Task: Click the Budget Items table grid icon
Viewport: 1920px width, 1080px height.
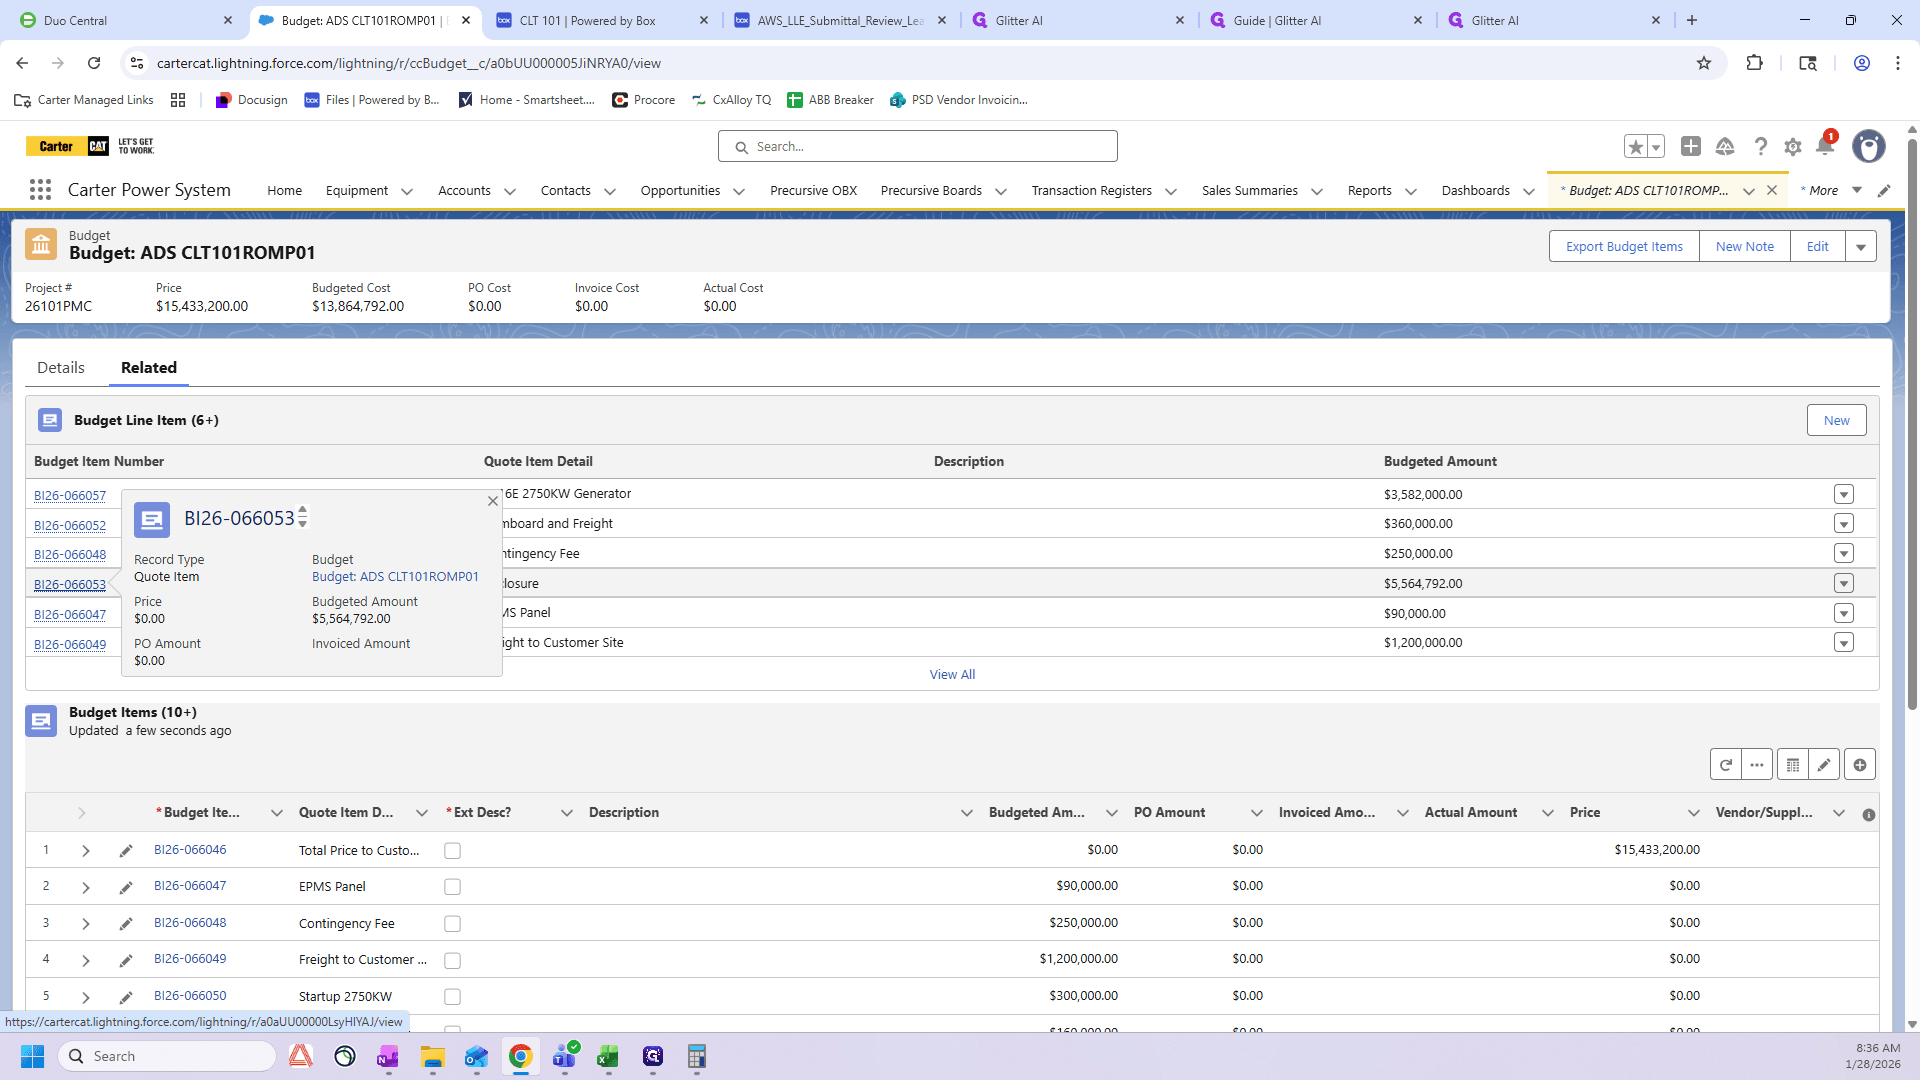Action: [x=1793, y=765]
